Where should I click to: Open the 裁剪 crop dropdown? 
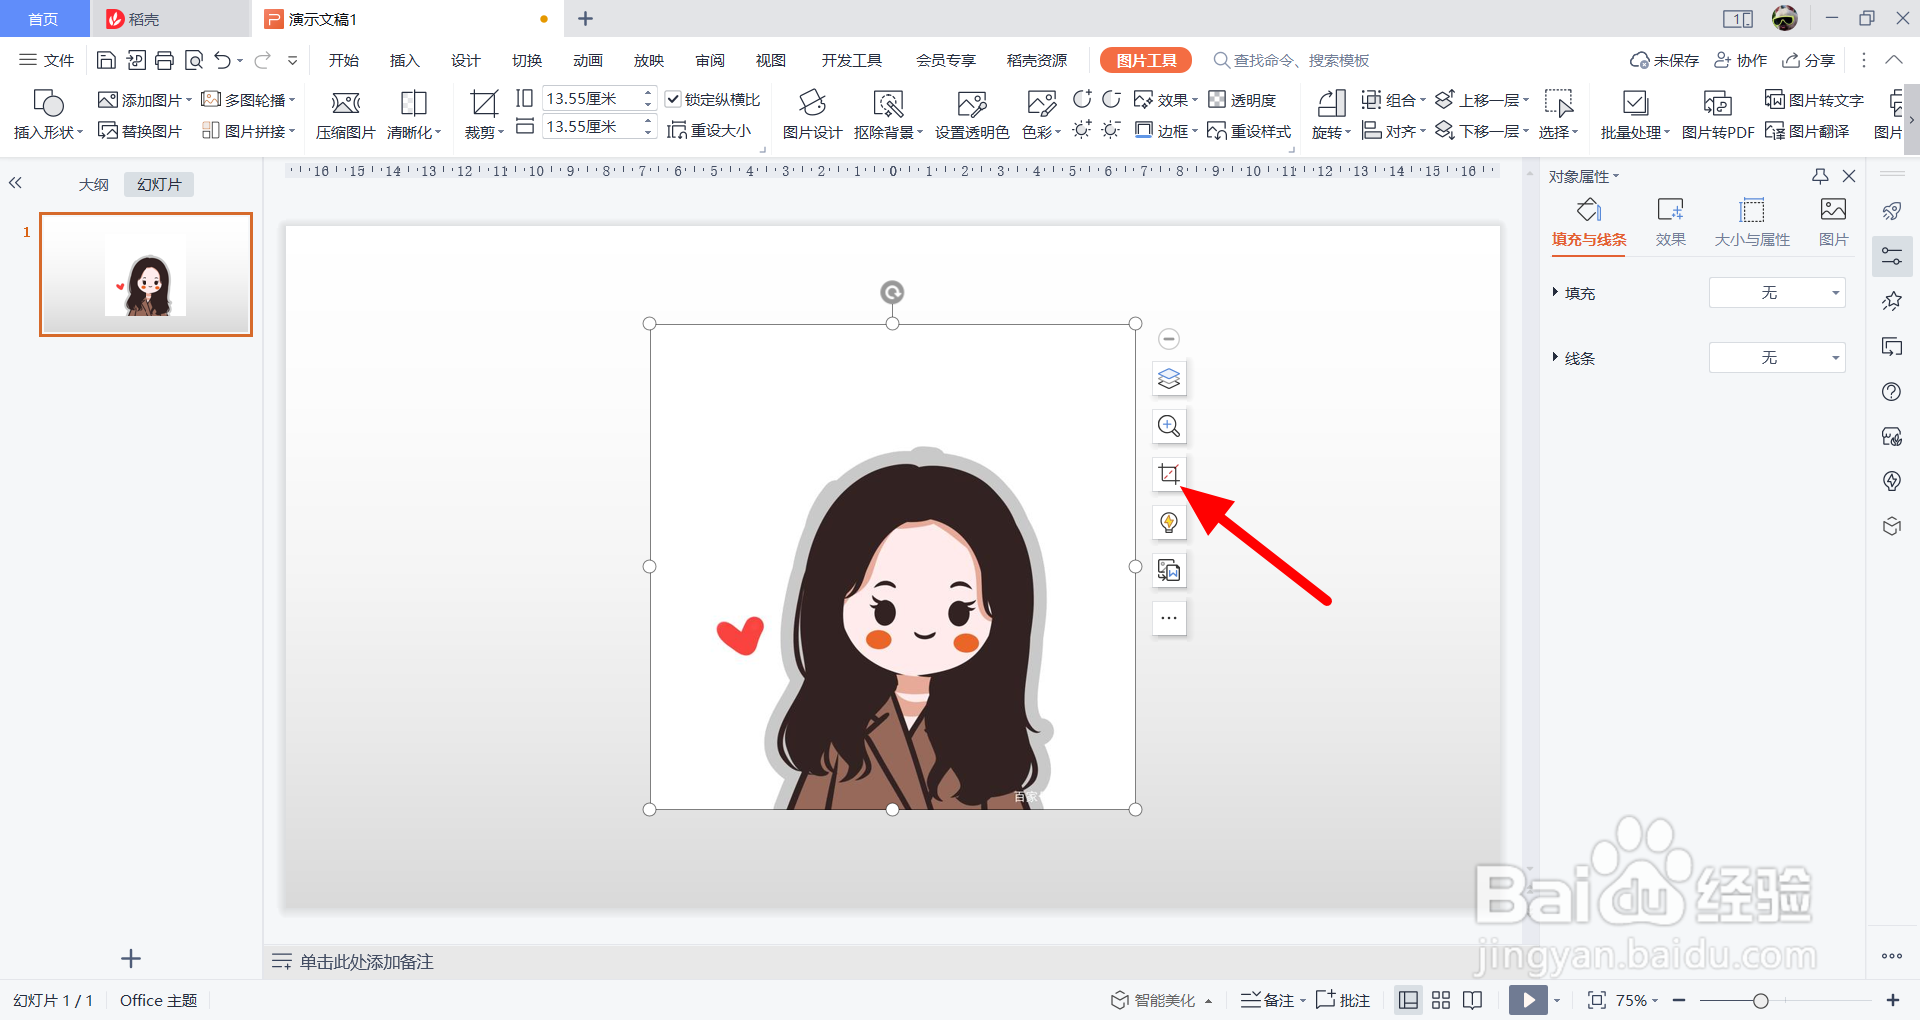484,132
